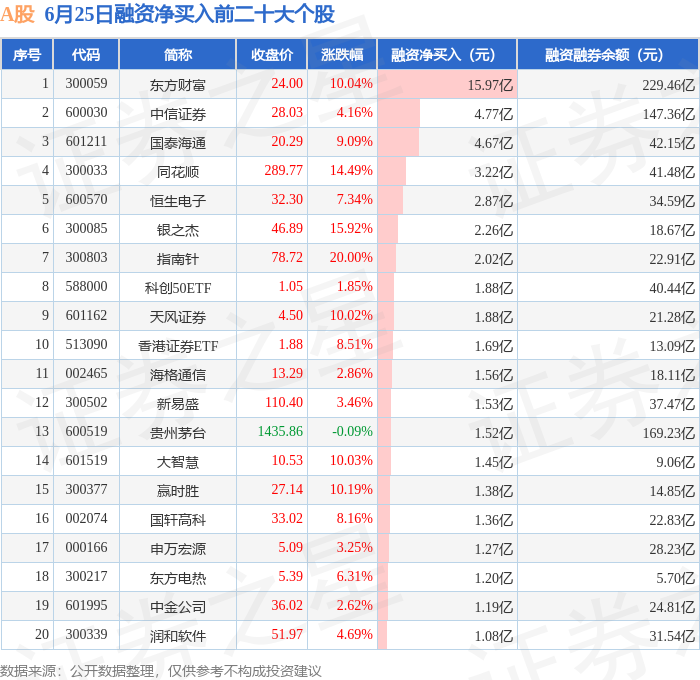Click change percentage 20.00%
This screenshot has width=700, height=680.
(351, 258)
